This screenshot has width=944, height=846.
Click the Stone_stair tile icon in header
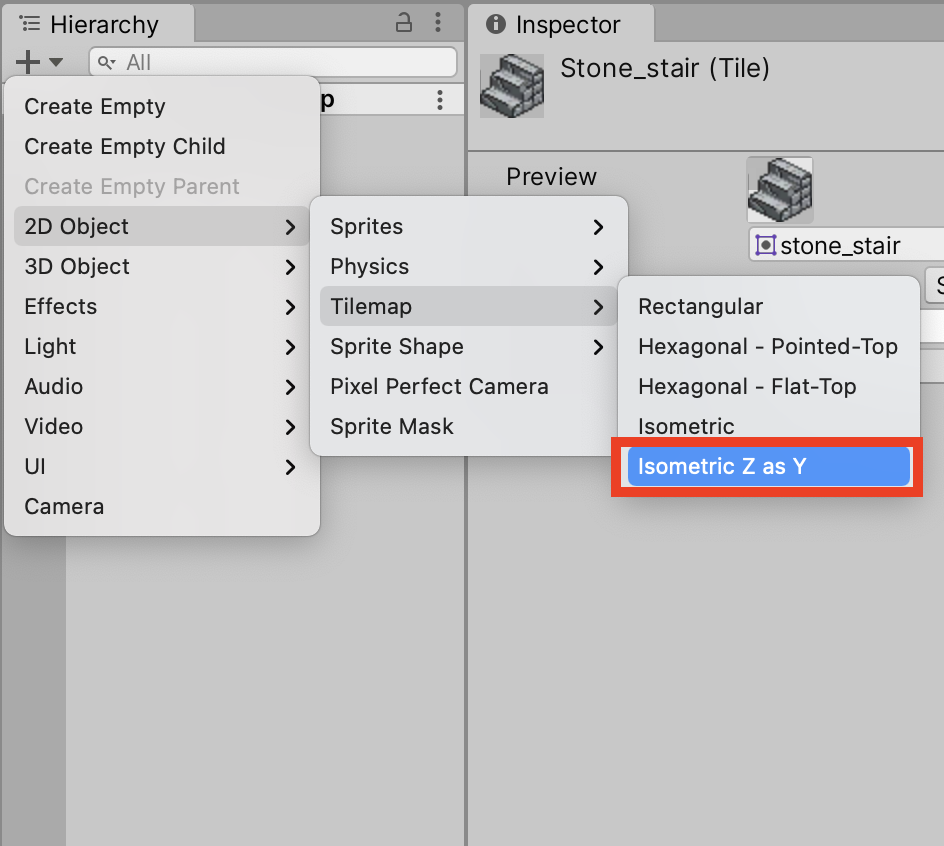pos(512,86)
